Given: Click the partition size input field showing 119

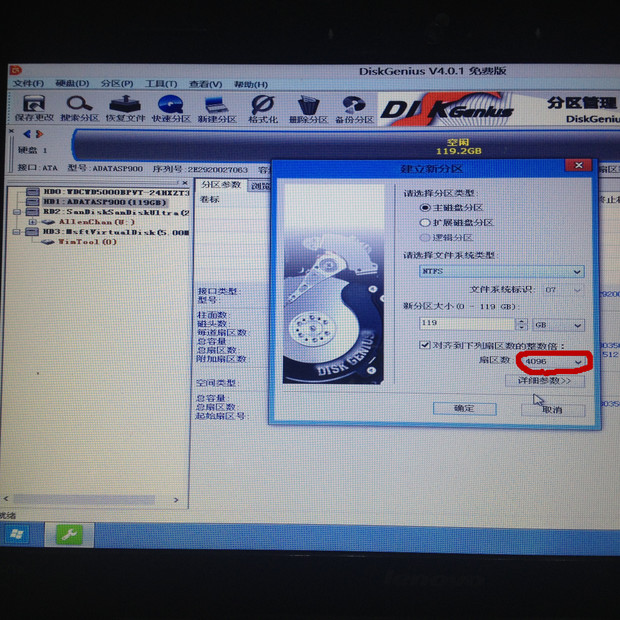Looking at the screenshot, I should (467, 323).
